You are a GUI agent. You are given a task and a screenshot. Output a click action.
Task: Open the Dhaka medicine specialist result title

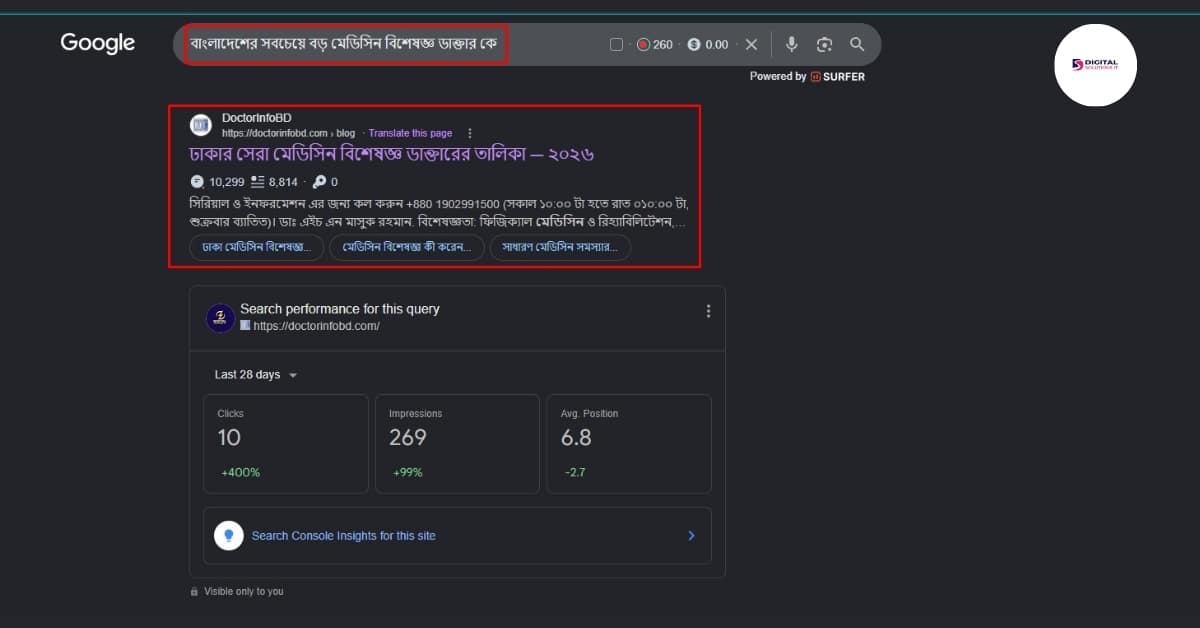coord(392,155)
